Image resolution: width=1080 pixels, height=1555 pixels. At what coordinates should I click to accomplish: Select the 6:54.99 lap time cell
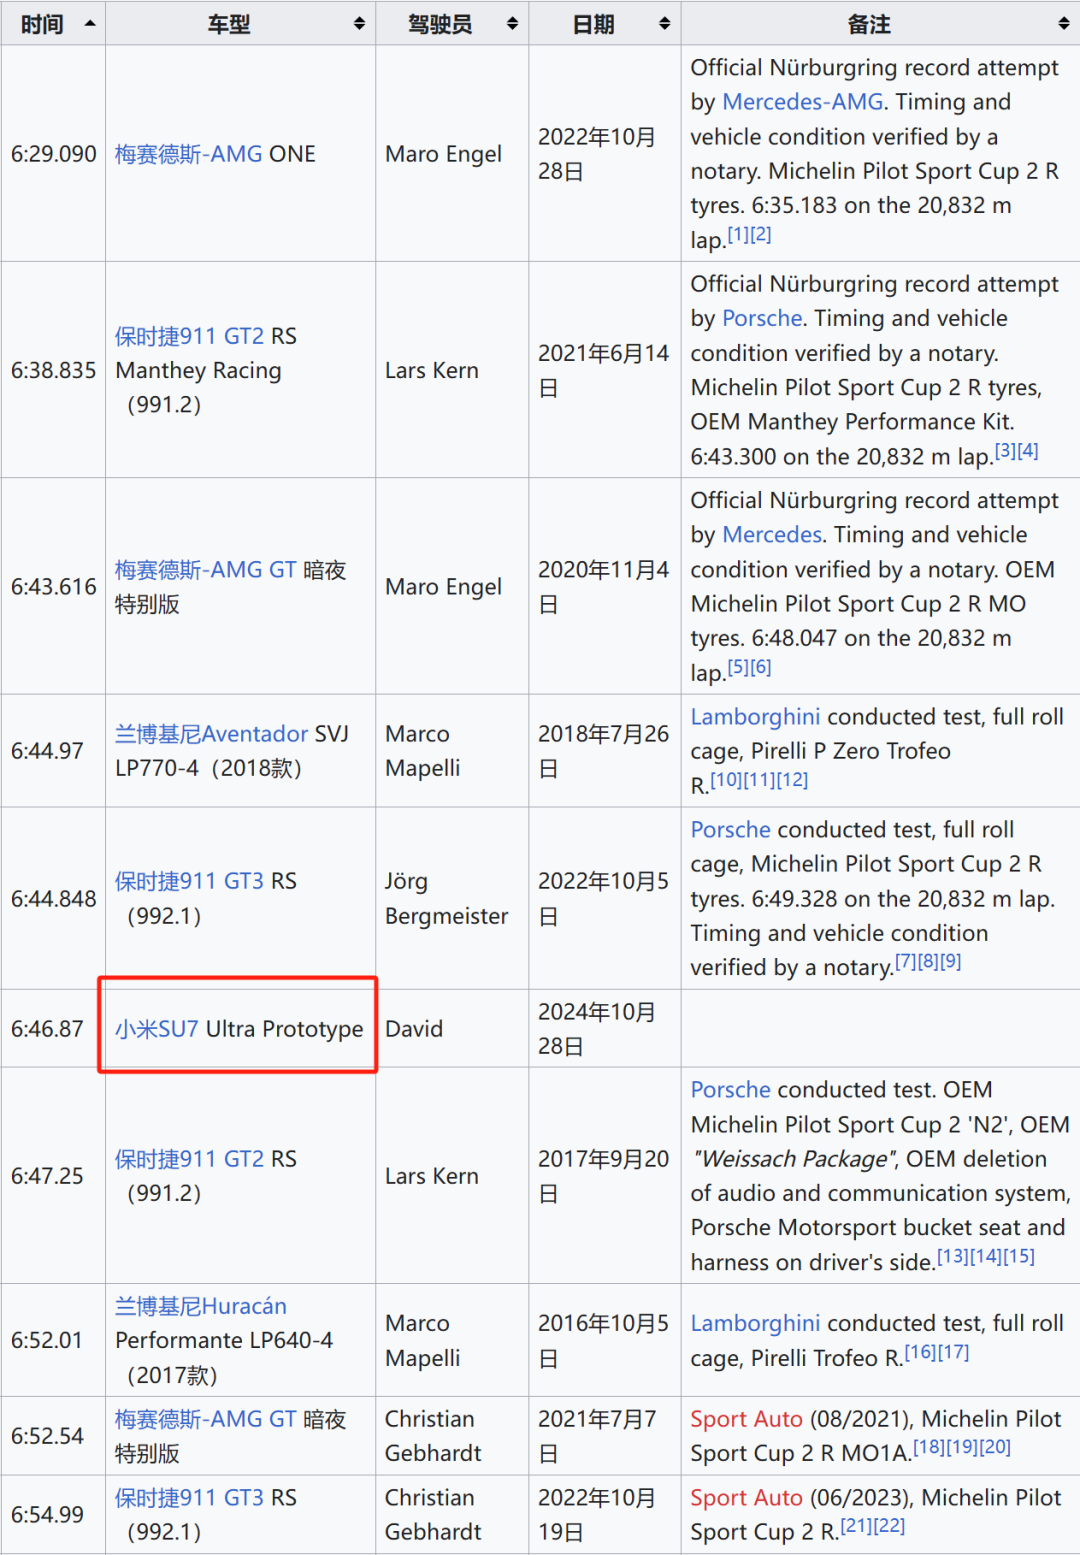[53, 1515]
